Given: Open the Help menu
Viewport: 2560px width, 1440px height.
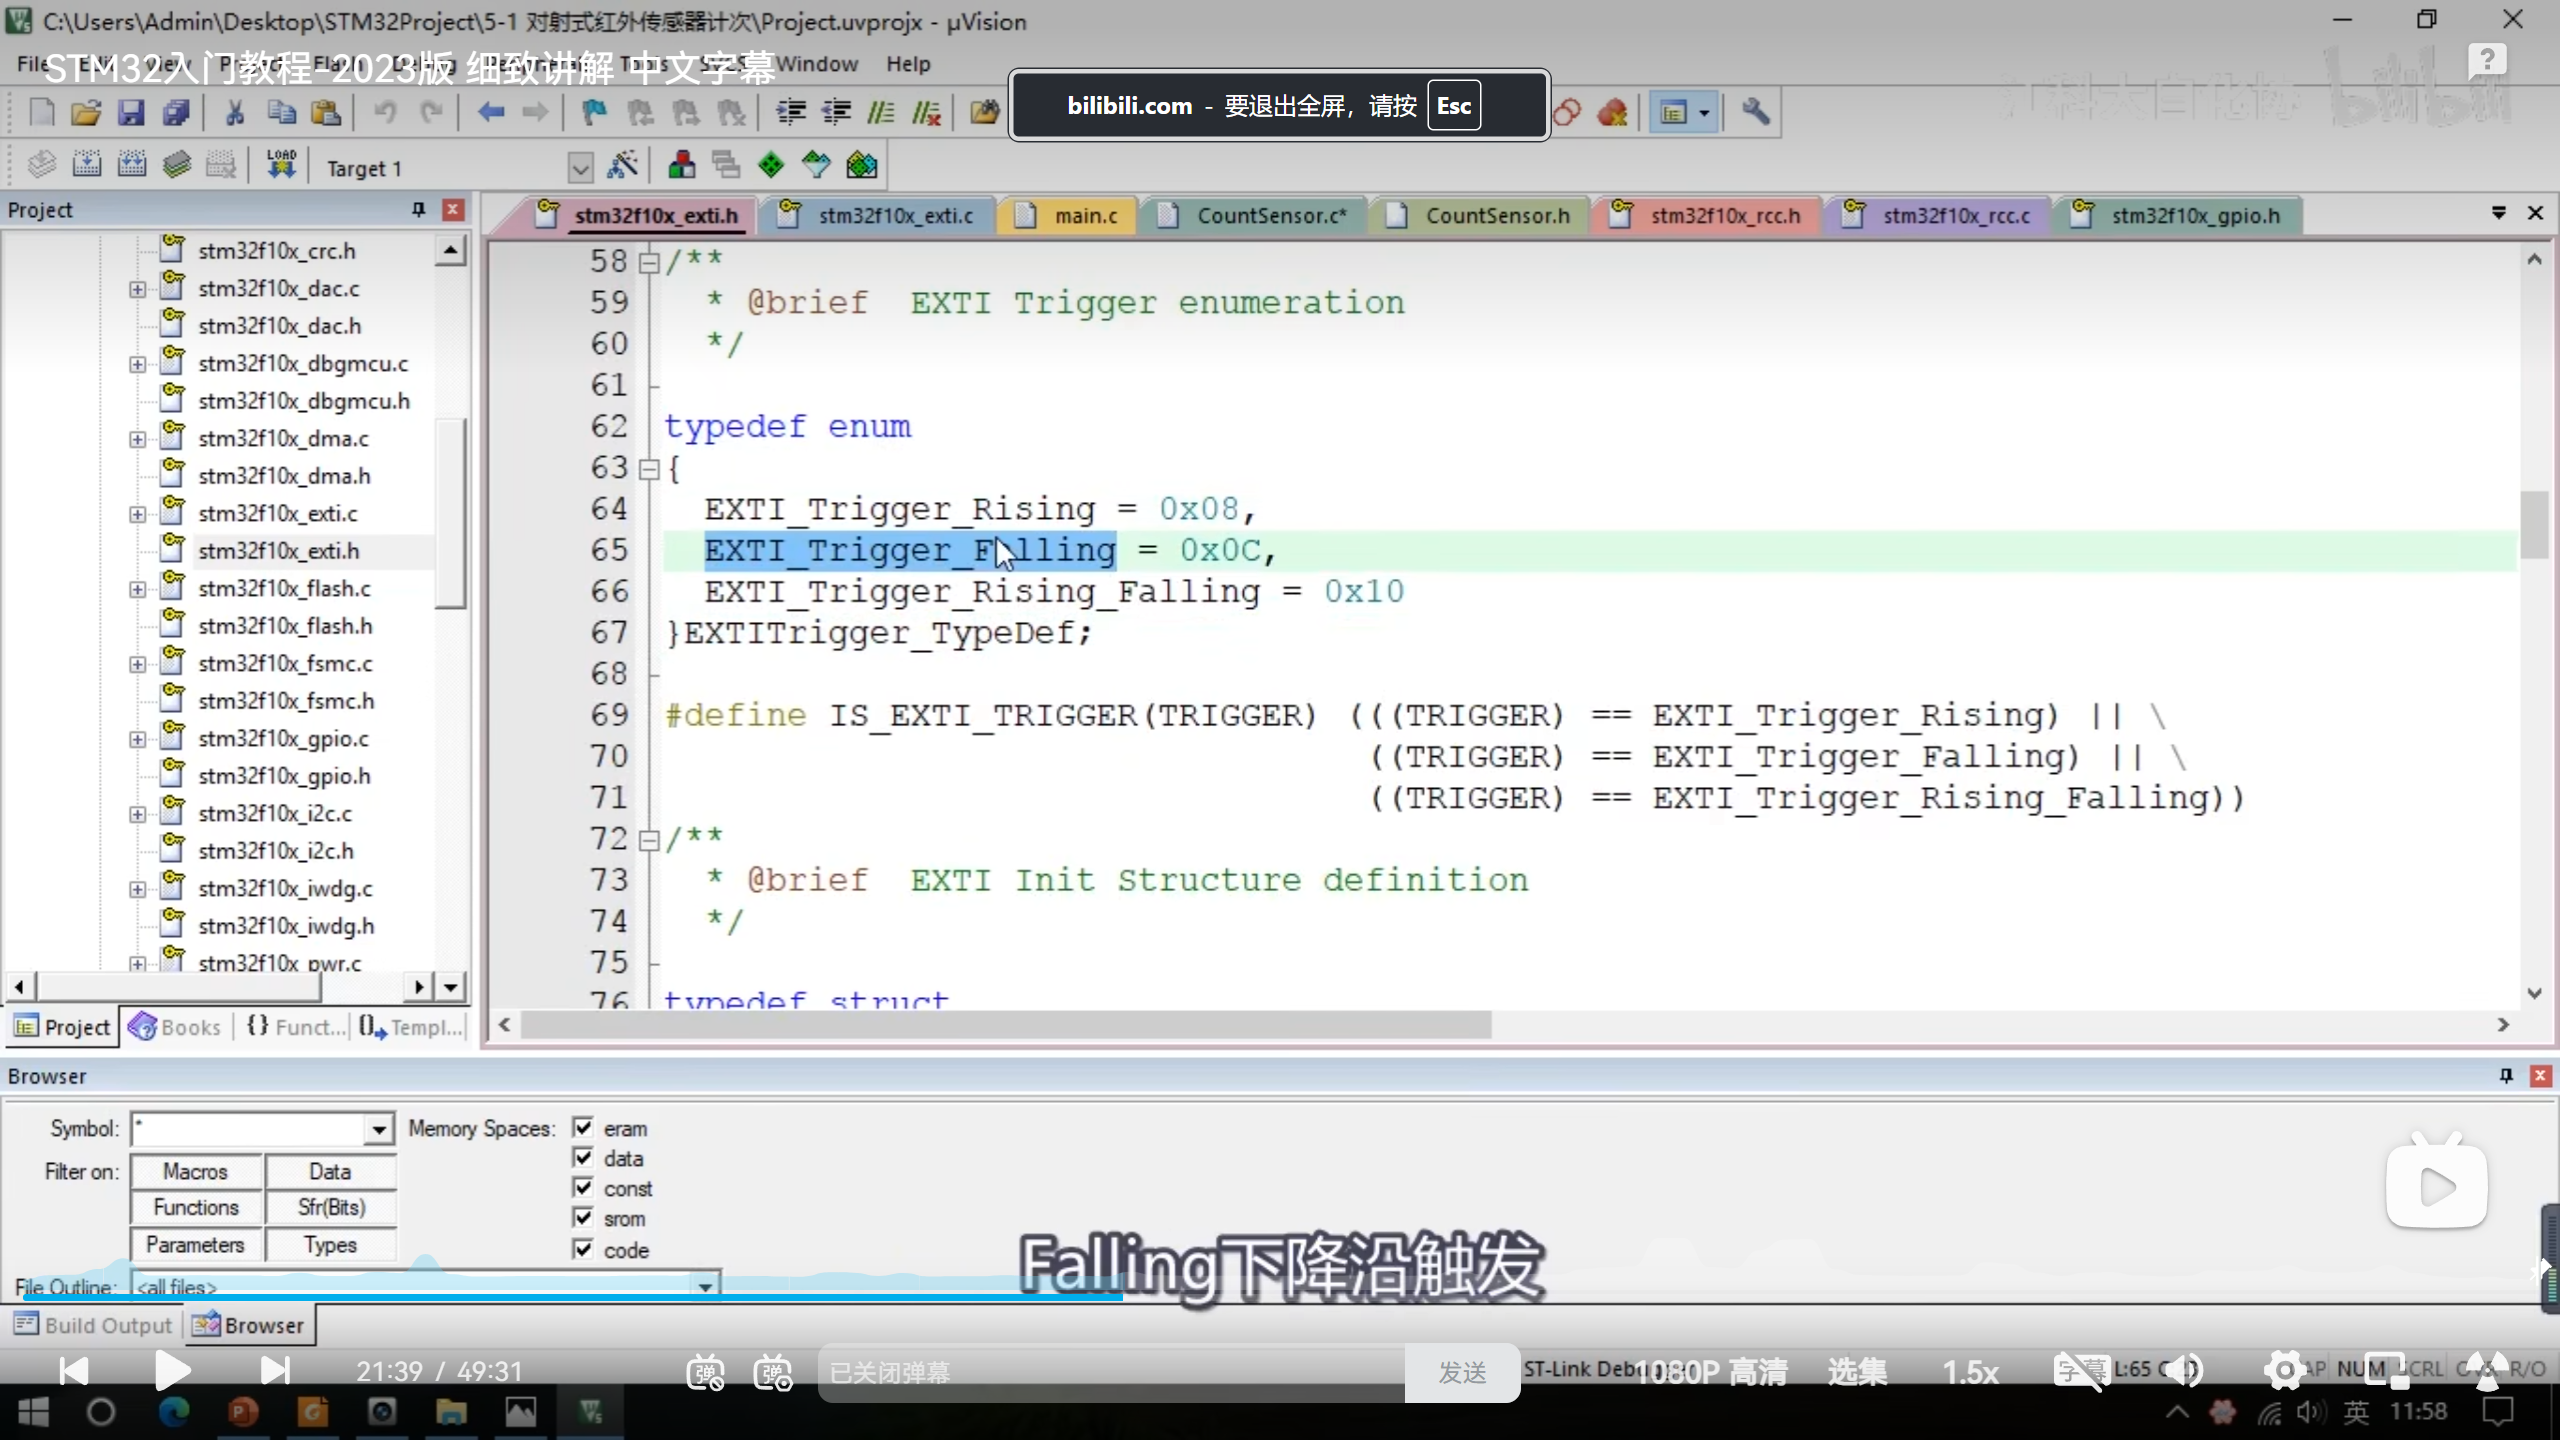Looking at the screenshot, I should (x=907, y=64).
